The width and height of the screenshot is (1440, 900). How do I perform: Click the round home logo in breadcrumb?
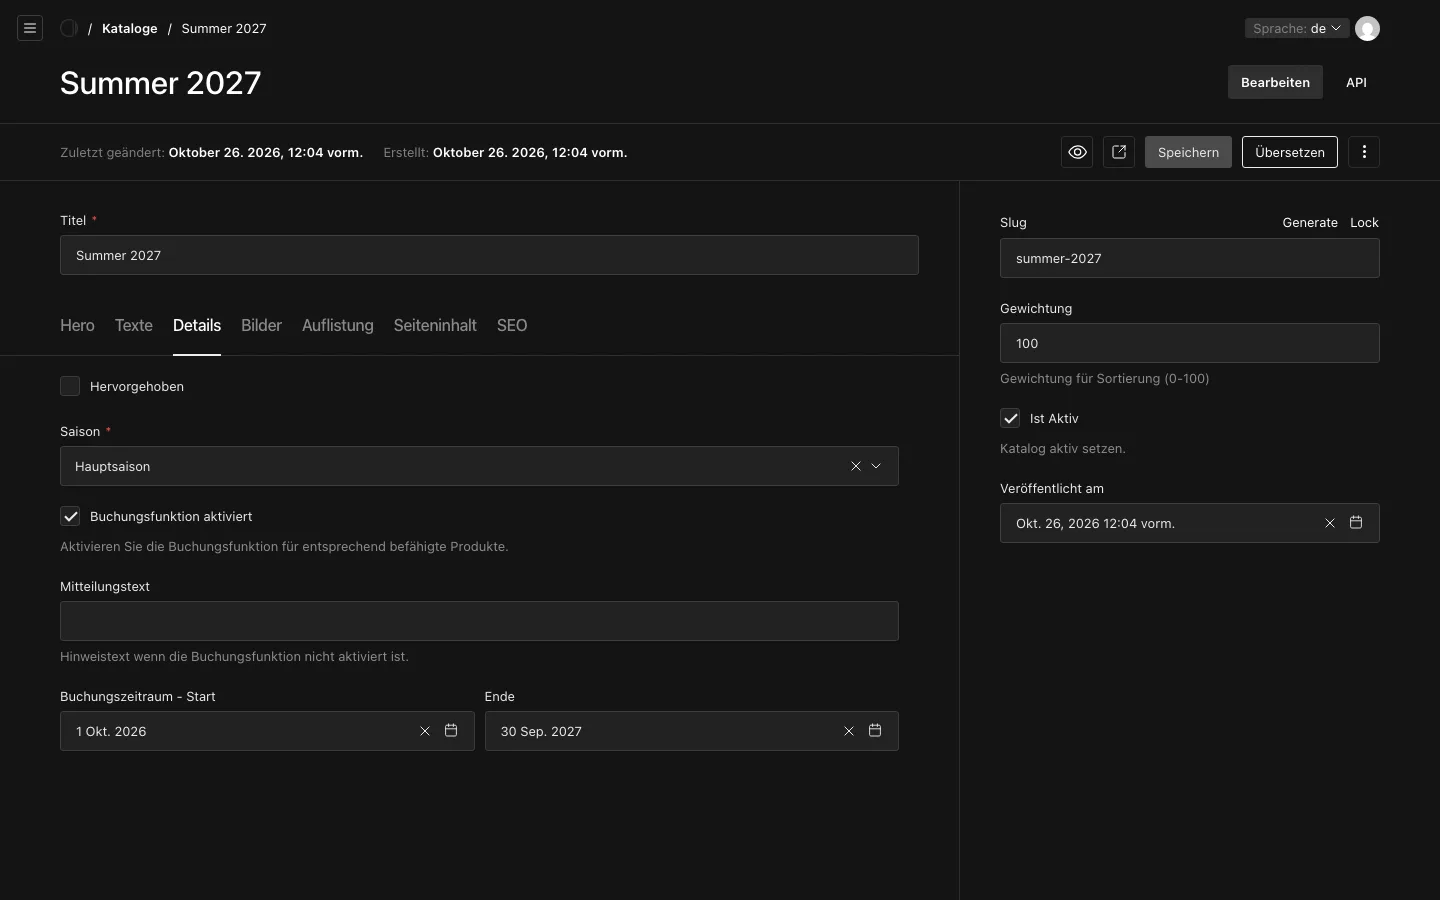click(x=69, y=28)
